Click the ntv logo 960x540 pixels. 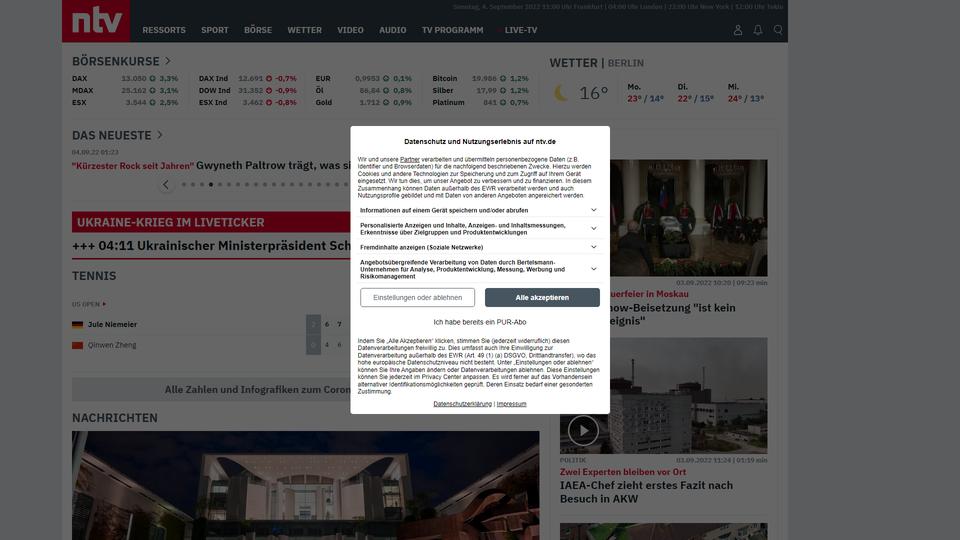tap(96, 21)
